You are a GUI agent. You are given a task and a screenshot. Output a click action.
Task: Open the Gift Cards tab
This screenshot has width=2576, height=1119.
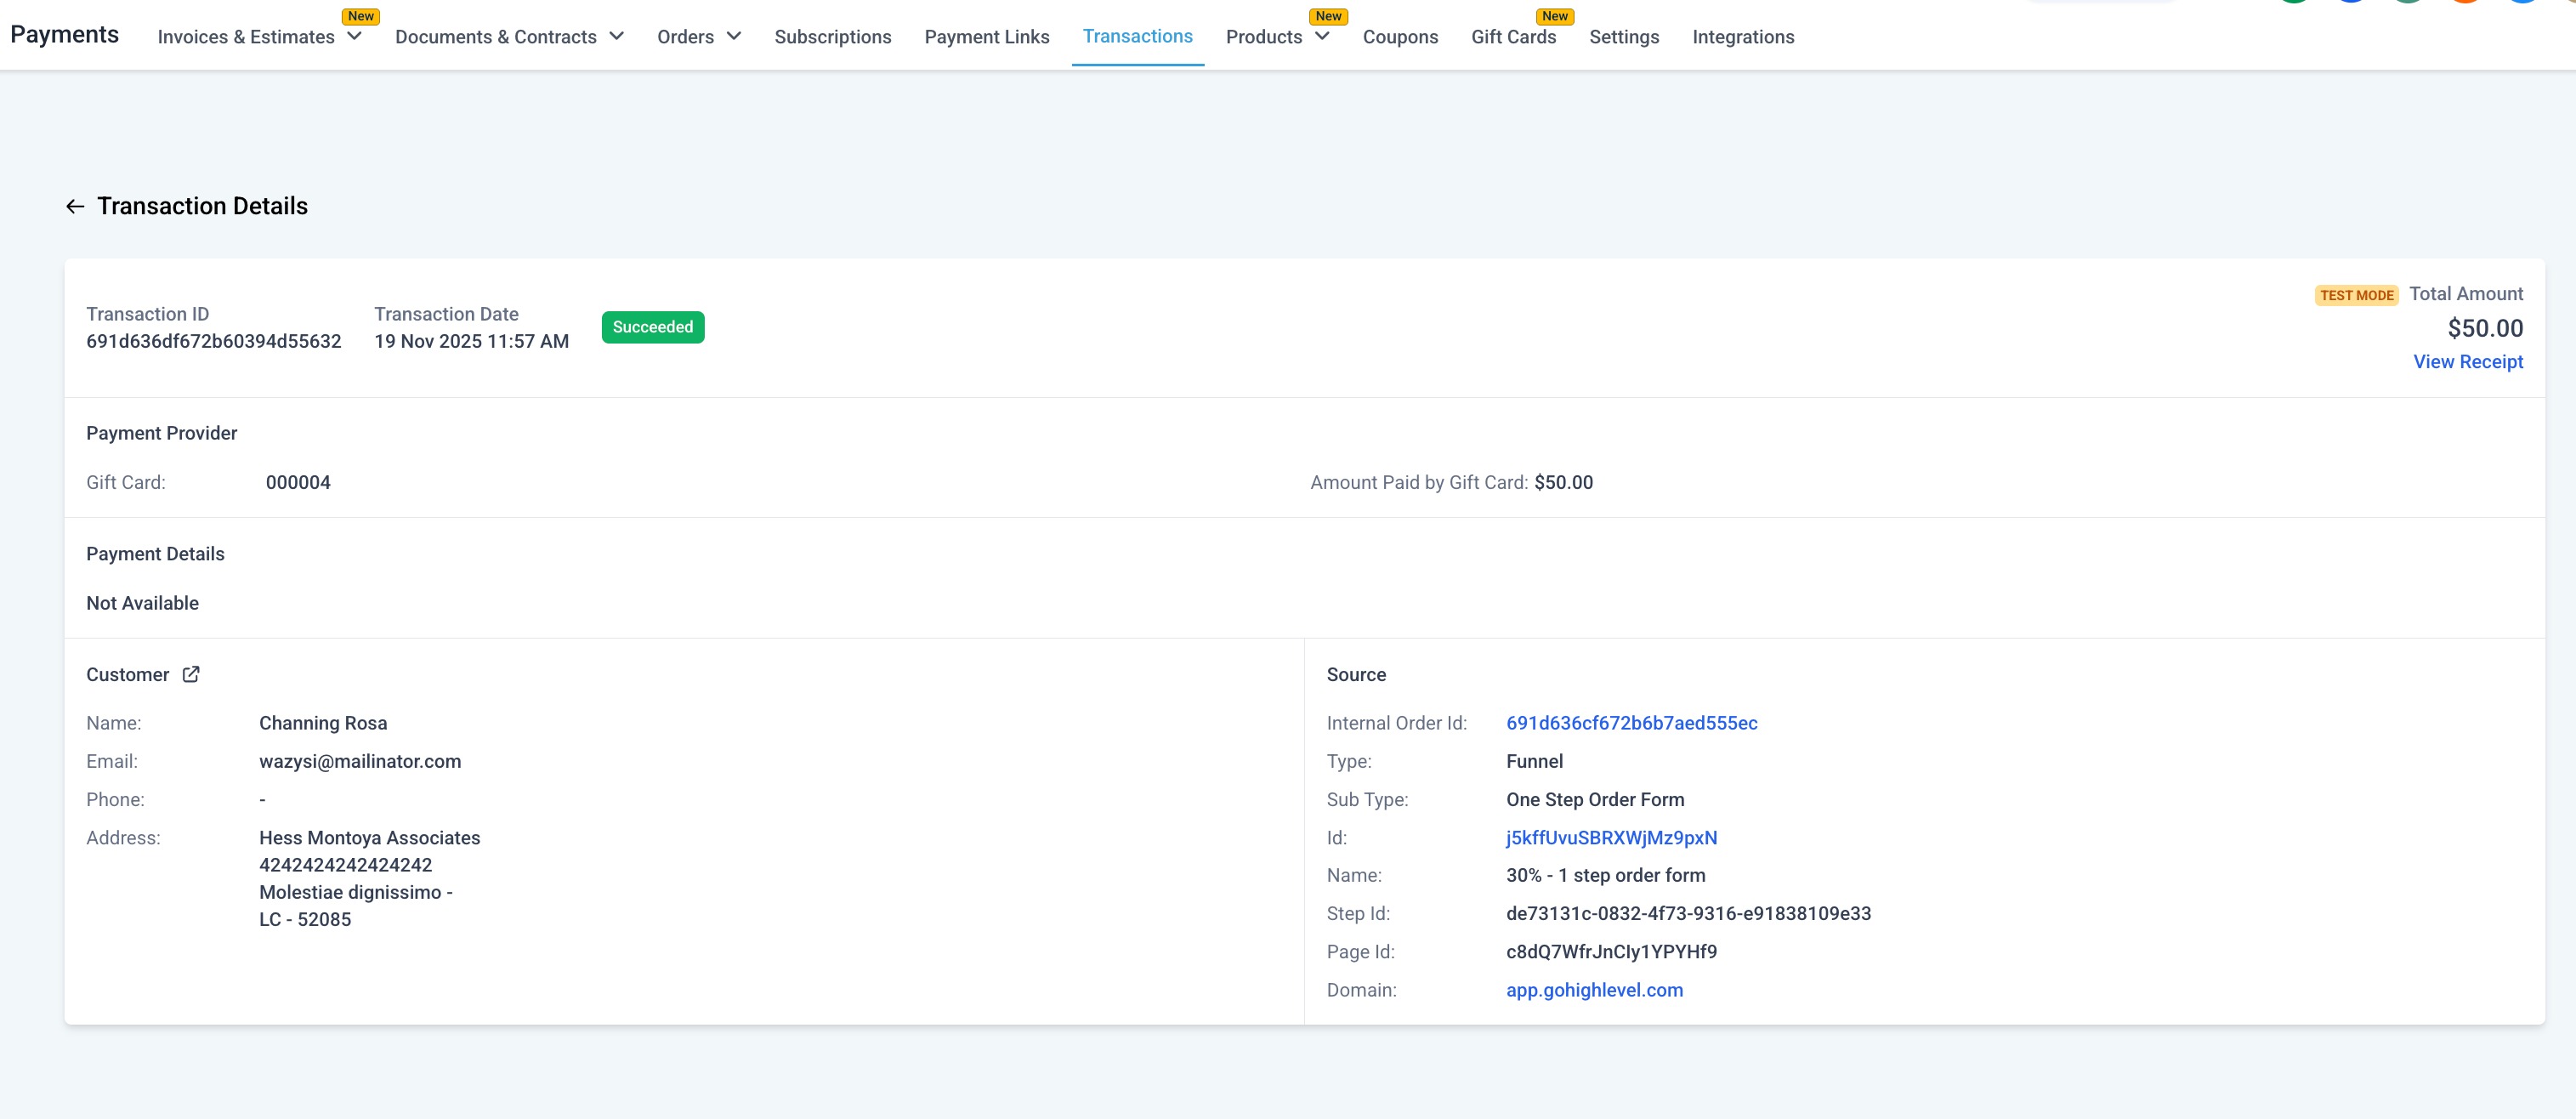tap(1513, 37)
